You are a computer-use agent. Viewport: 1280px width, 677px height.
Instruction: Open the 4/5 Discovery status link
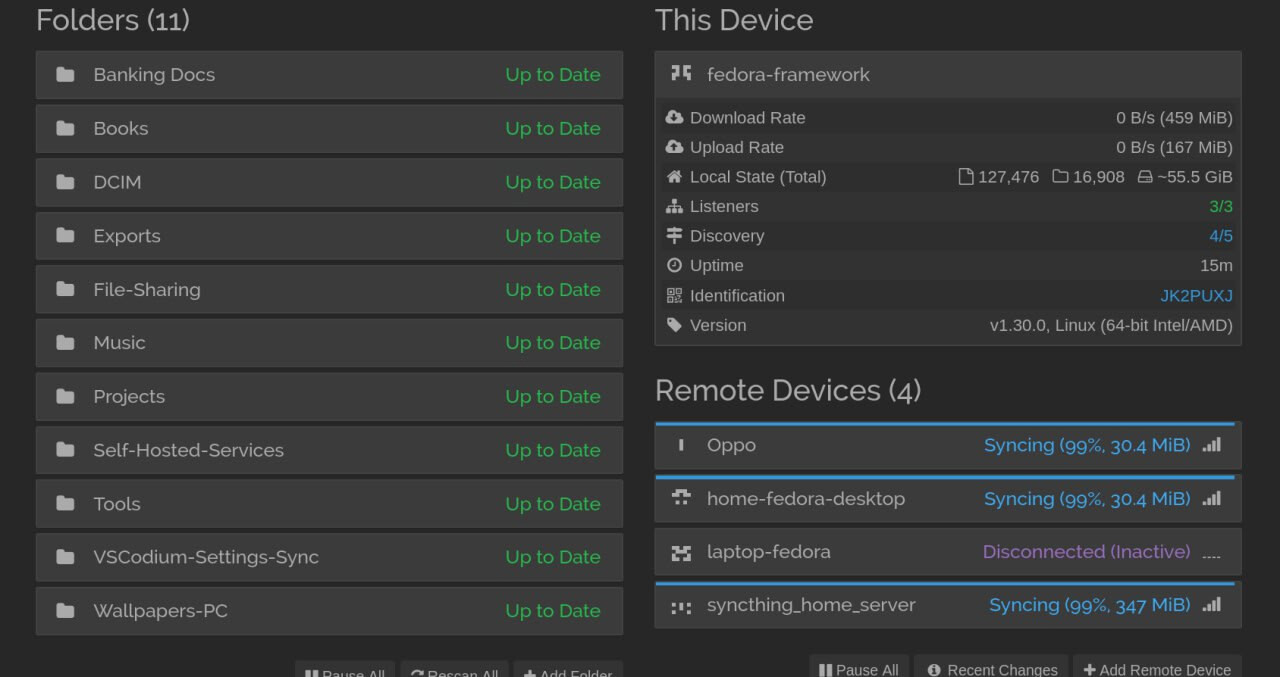[x=1220, y=236]
